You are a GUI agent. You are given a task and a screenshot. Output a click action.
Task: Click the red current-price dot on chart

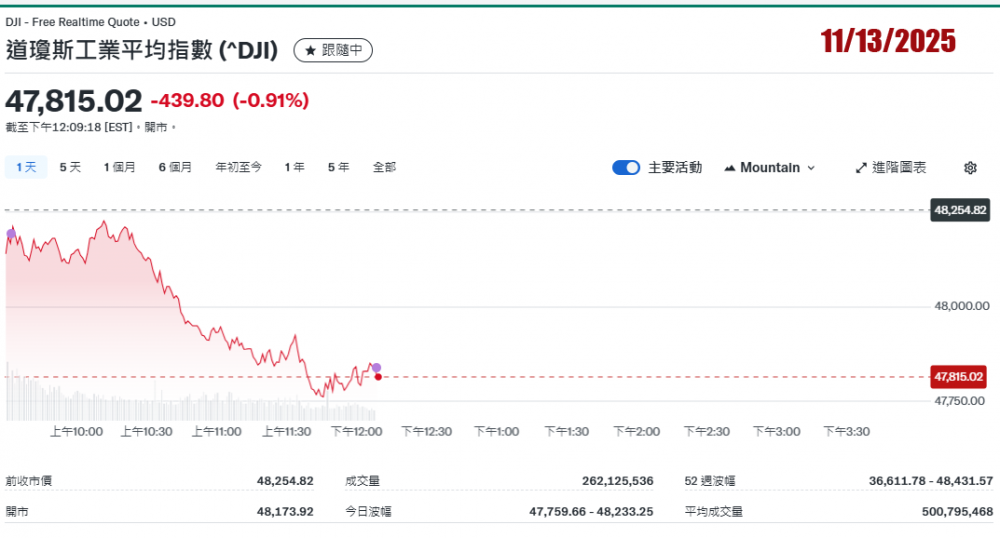click(377, 377)
